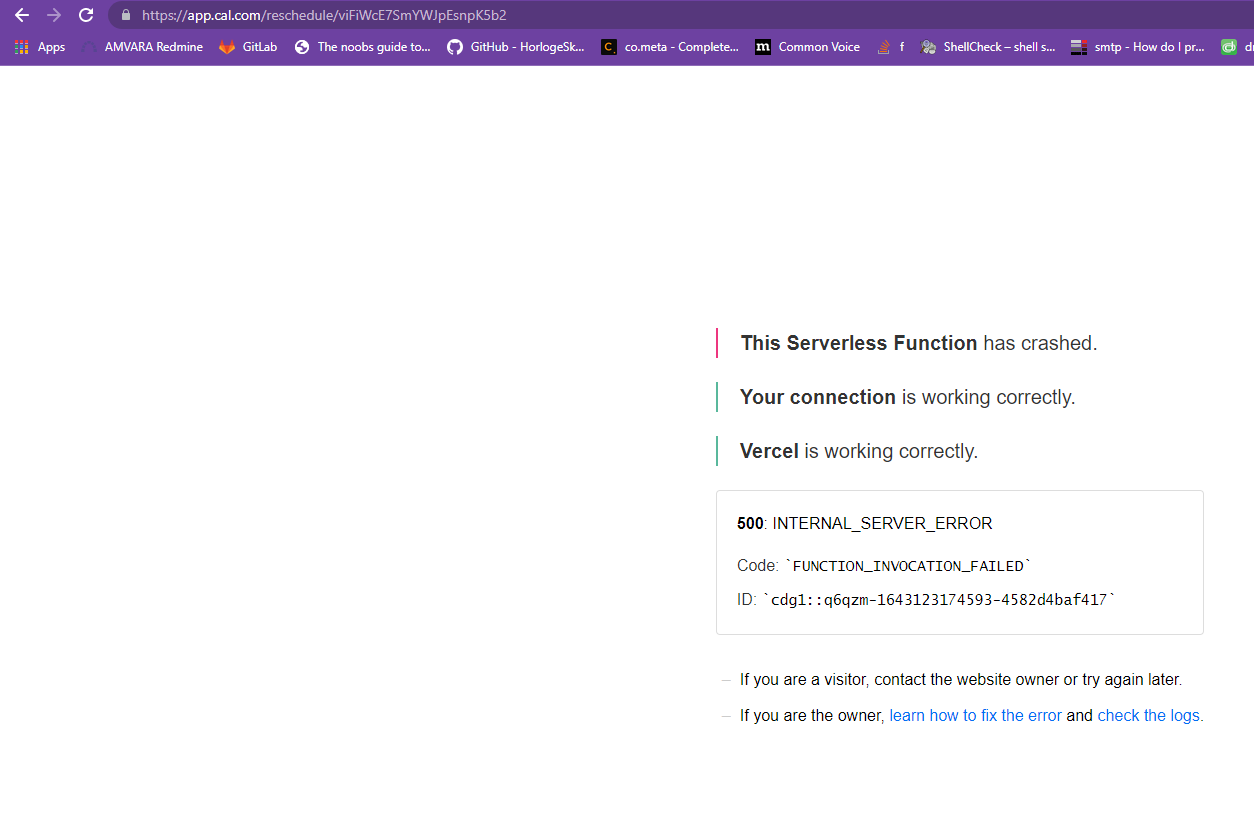Click 'This Serverless Function has crashed.' text
Viewport: 1254px width, 817px height.
click(x=919, y=343)
